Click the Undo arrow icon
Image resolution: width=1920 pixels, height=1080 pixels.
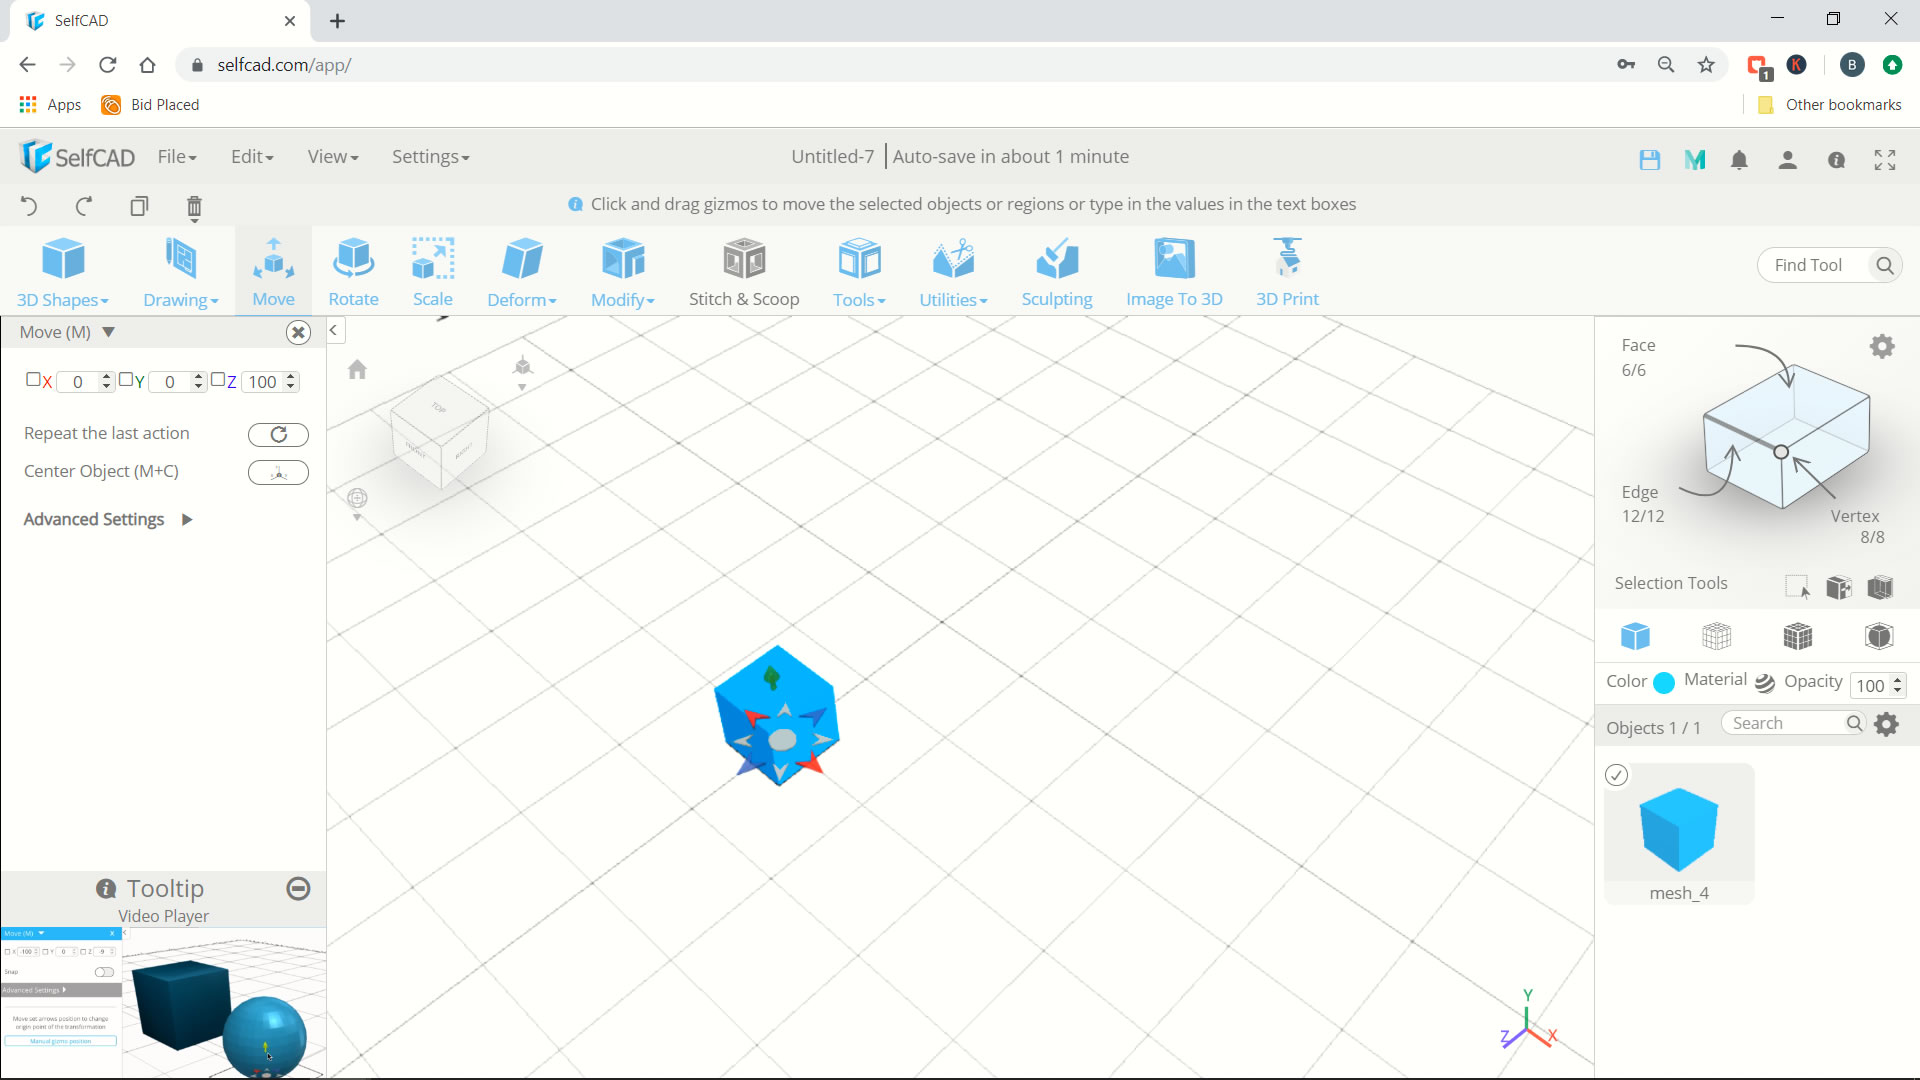29,206
